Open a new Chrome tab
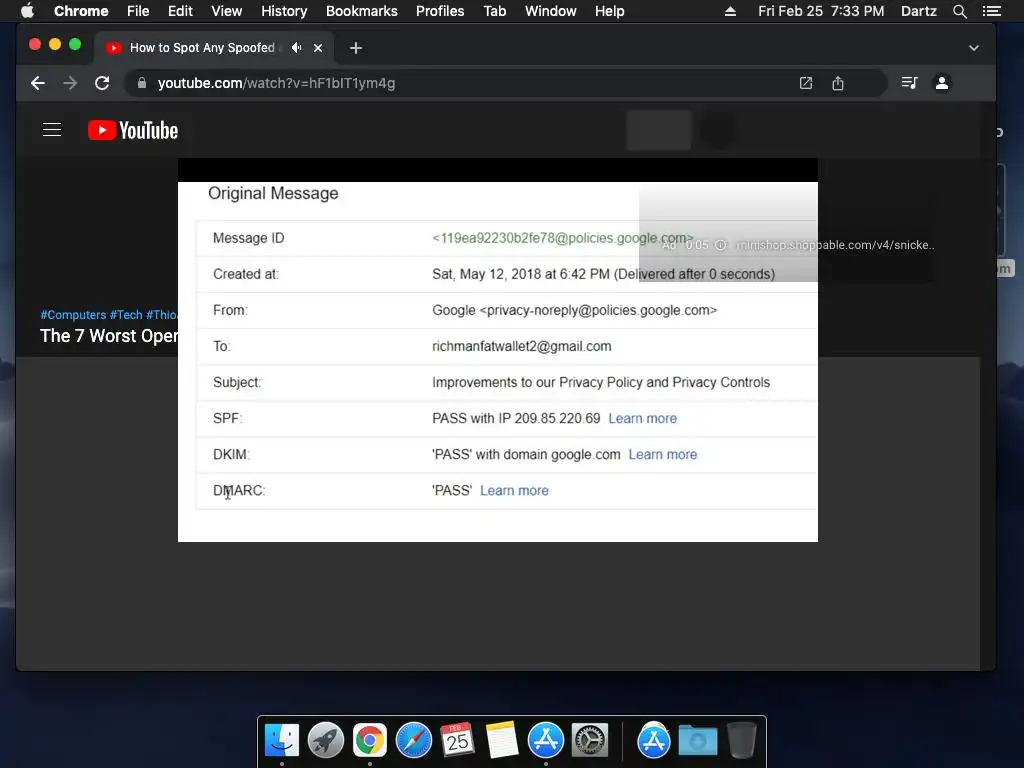 pos(355,48)
